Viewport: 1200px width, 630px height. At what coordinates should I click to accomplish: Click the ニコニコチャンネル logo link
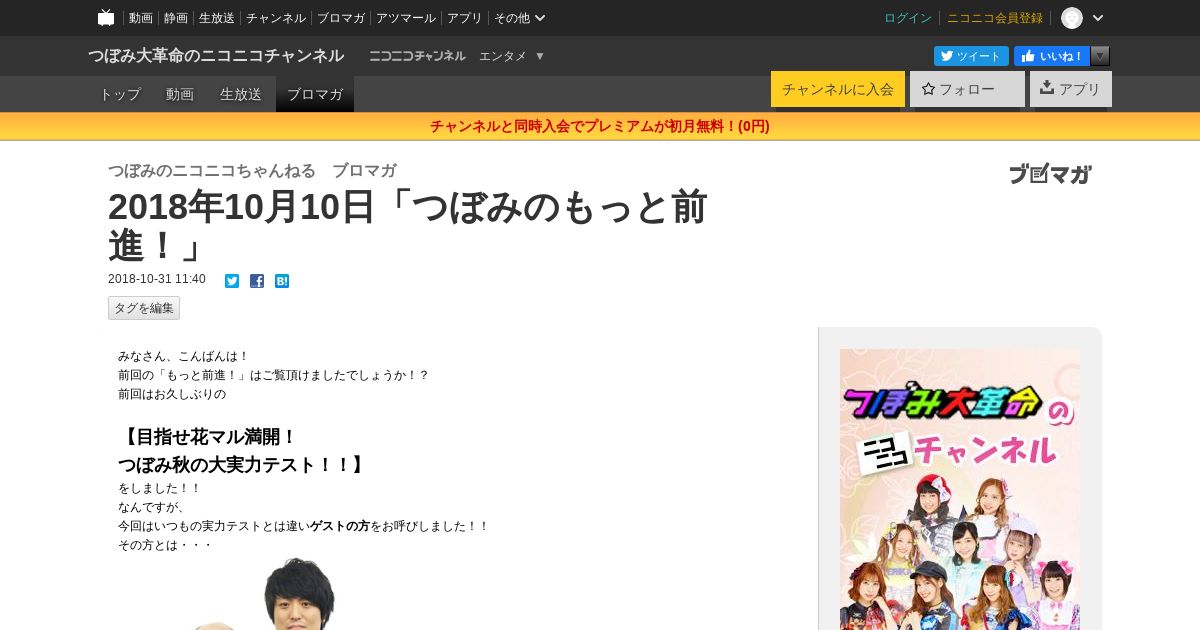[x=417, y=56]
